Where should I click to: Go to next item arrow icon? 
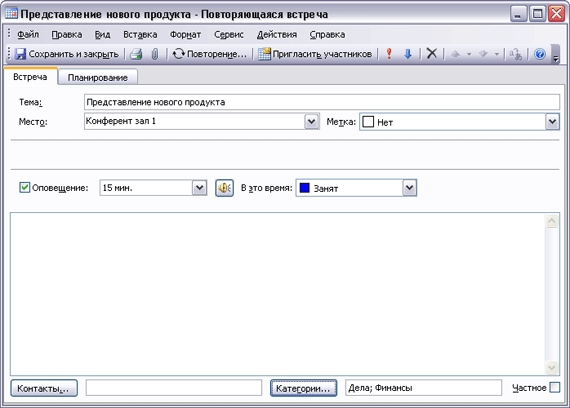483,54
